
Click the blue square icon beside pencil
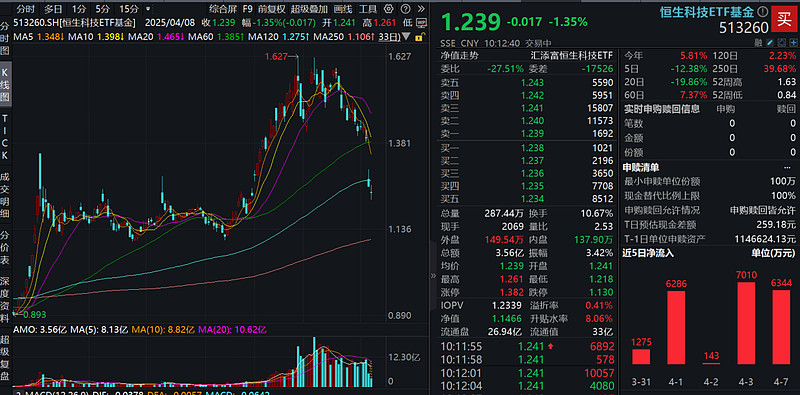click(x=782, y=43)
